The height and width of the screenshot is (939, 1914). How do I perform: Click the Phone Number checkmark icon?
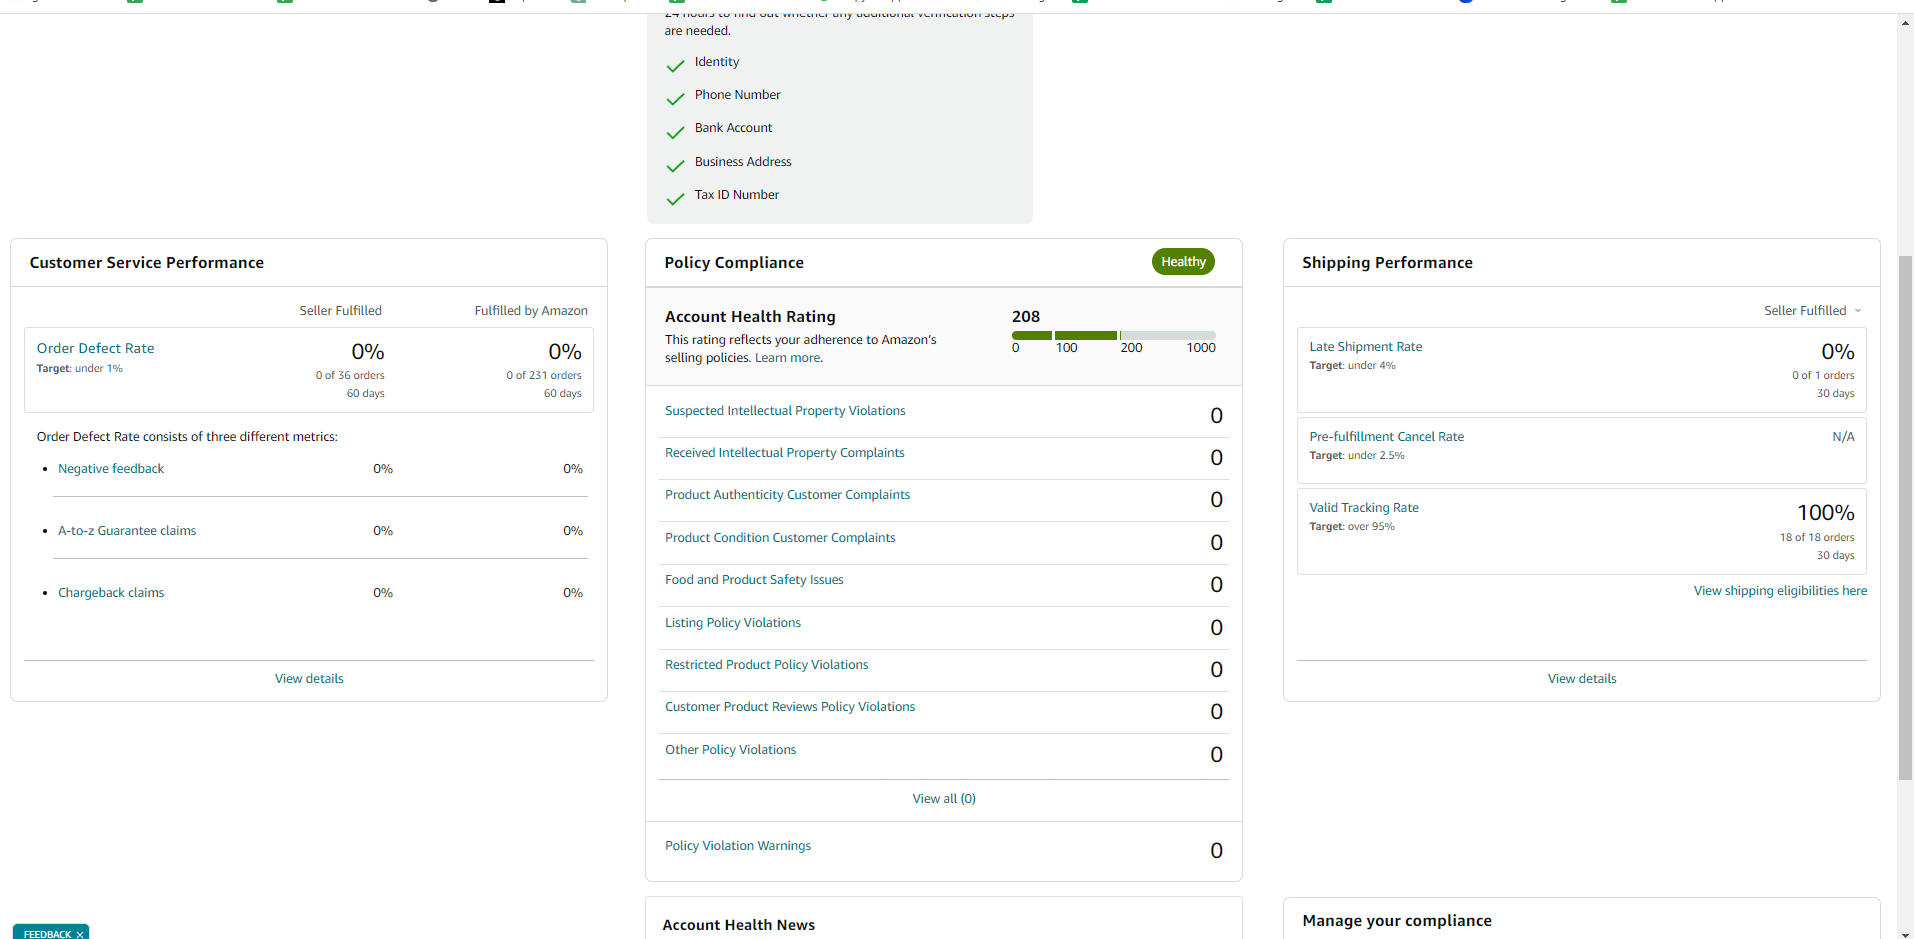tap(676, 99)
